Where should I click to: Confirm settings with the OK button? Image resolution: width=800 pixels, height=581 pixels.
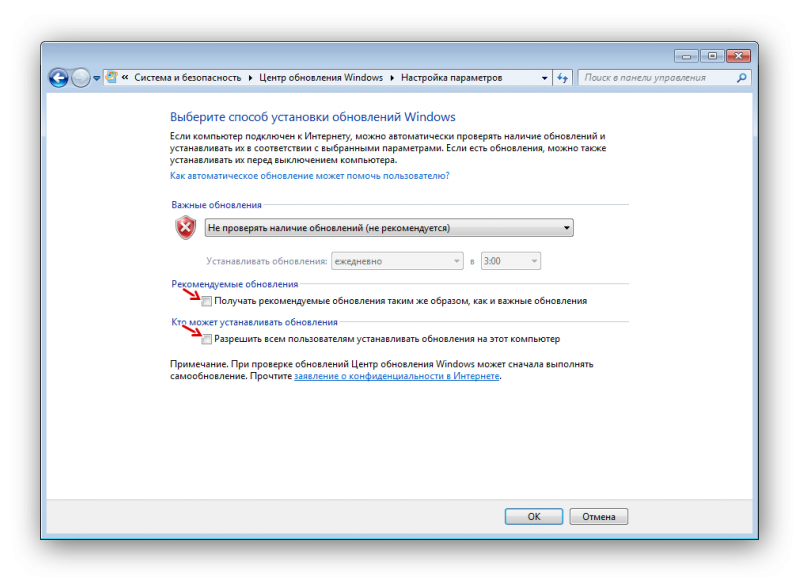click(534, 516)
